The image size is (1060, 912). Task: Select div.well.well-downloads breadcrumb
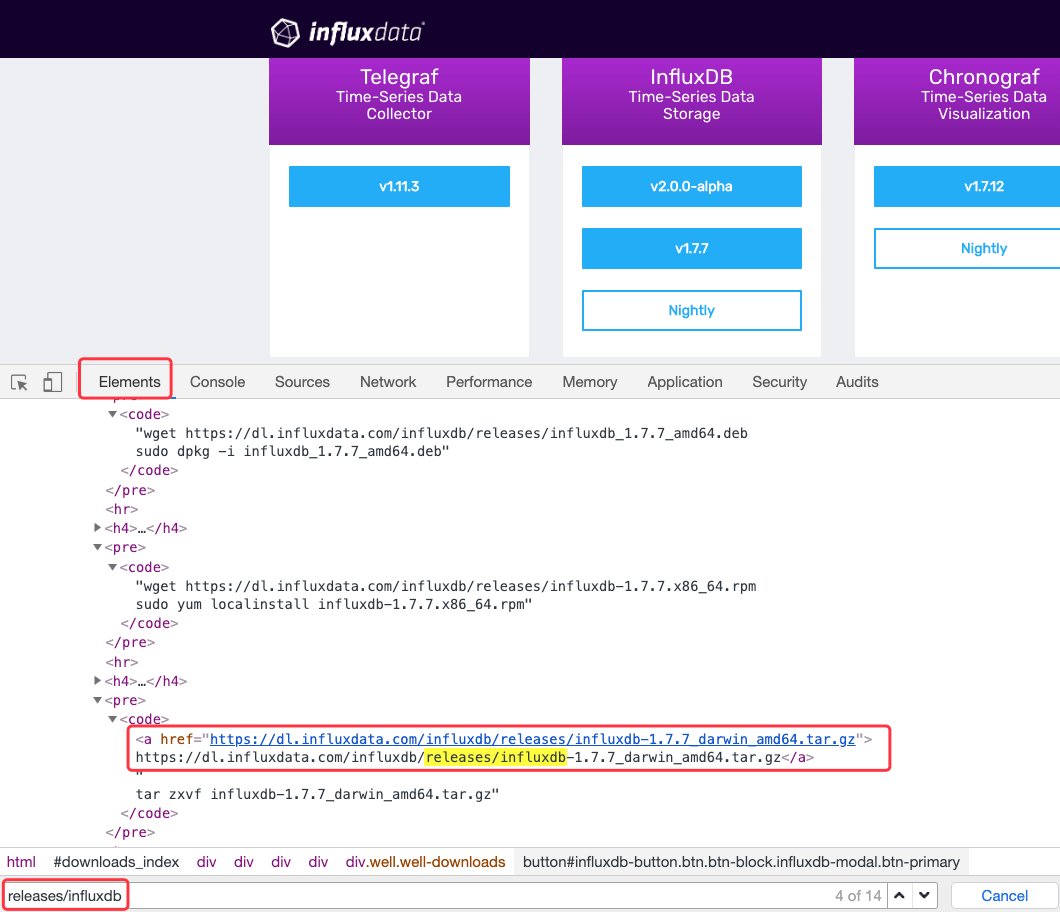pyautogui.click(x=425, y=862)
